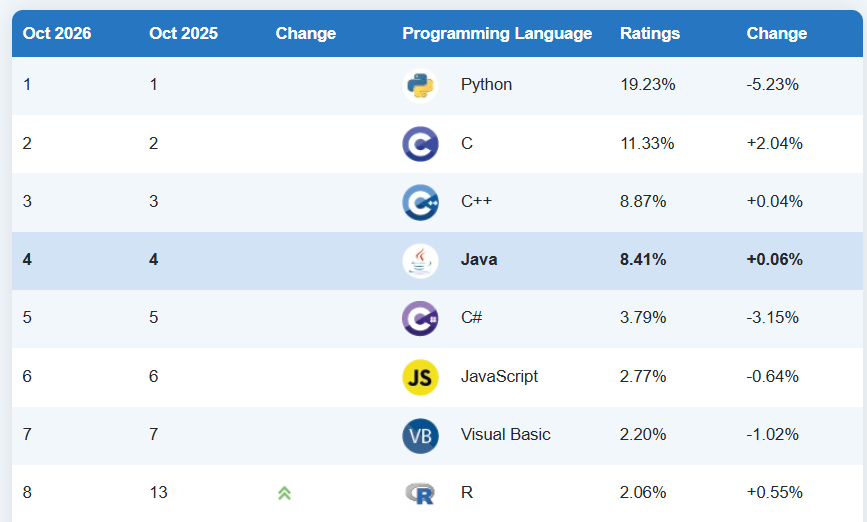Select the C++ language name
Viewport: 867px width, 522px height.
476,201
